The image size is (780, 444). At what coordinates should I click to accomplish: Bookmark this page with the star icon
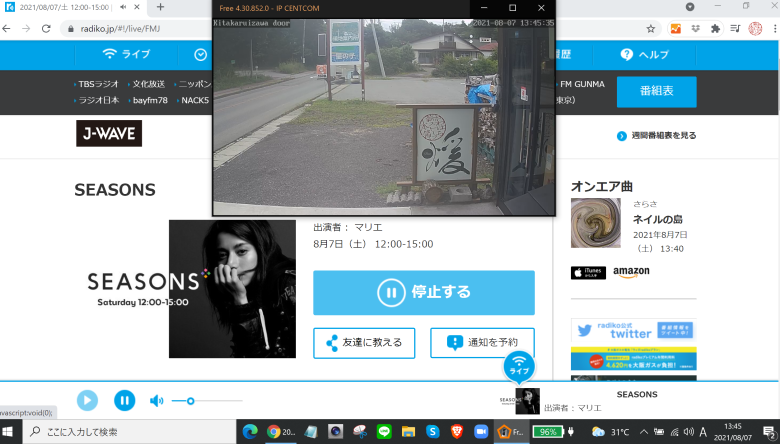tap(651, 29)
